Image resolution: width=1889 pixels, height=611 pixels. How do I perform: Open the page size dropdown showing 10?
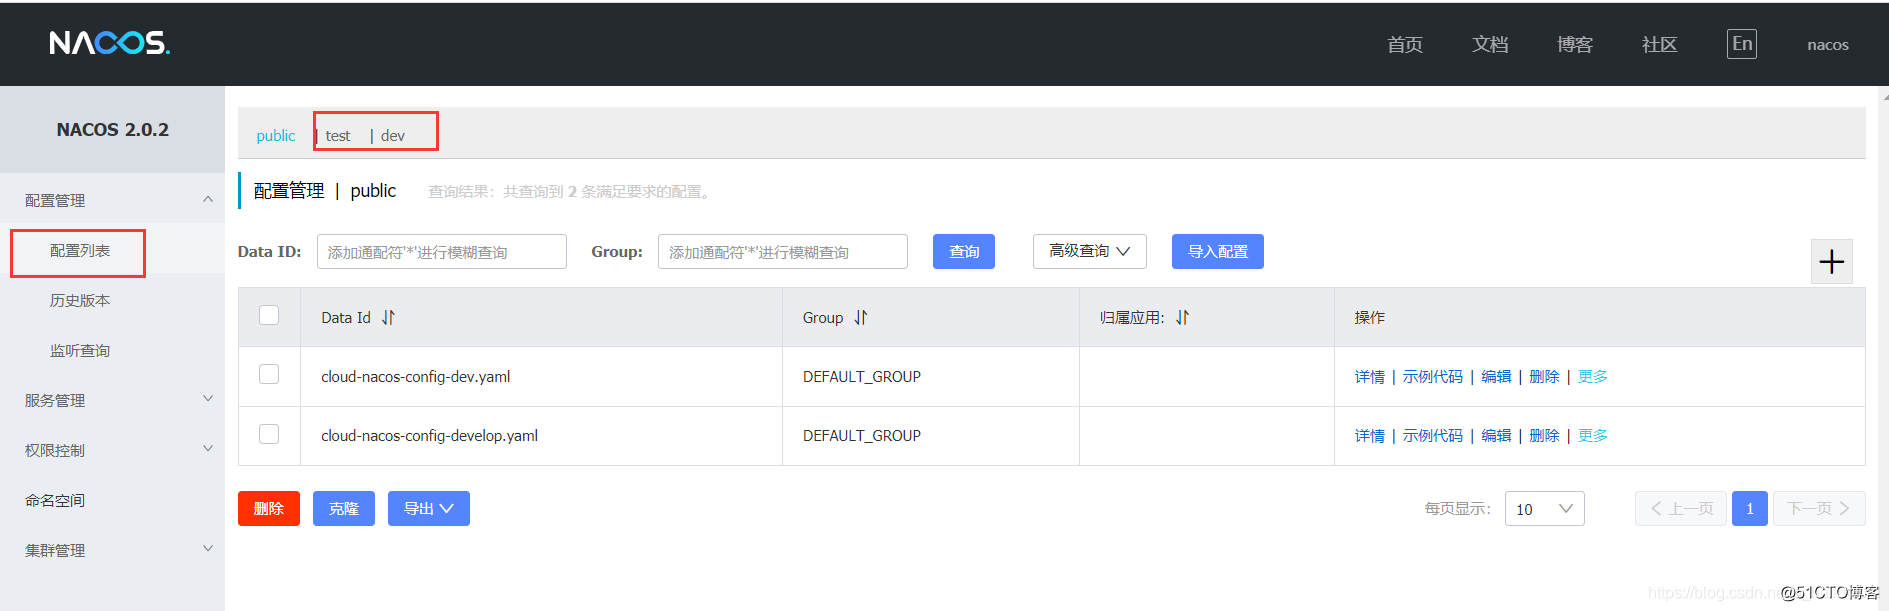coord(1543,509)
